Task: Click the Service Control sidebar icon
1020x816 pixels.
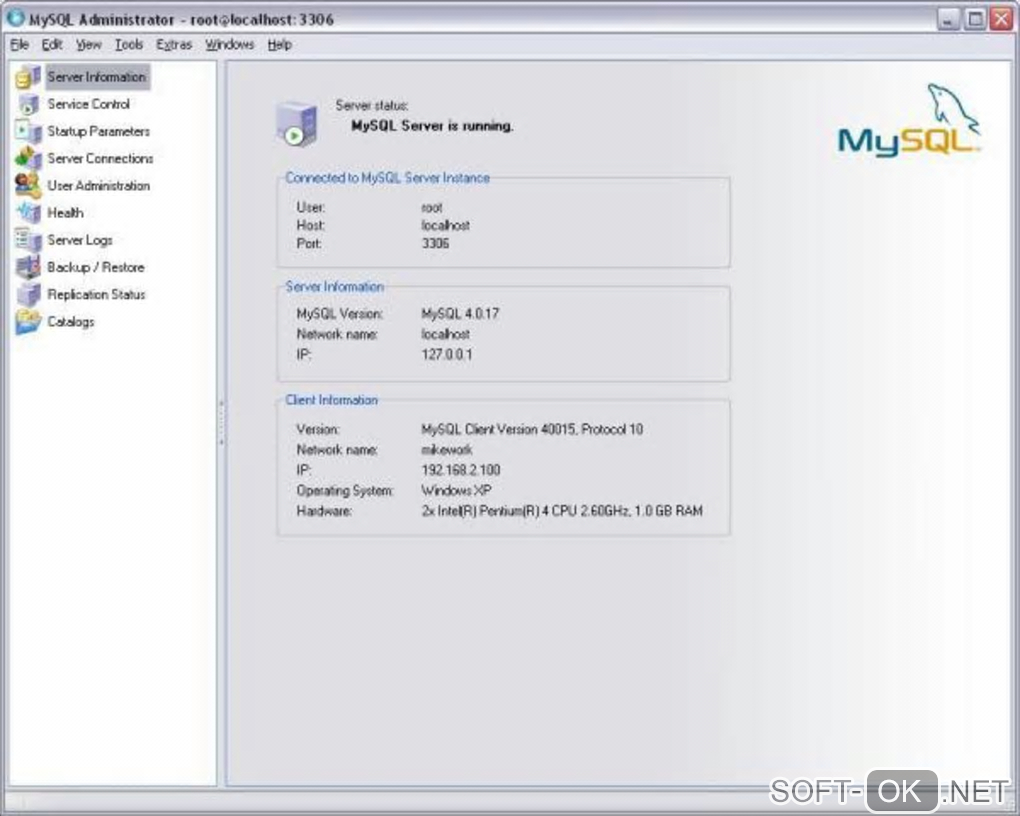Action: (x=28, y=104)
